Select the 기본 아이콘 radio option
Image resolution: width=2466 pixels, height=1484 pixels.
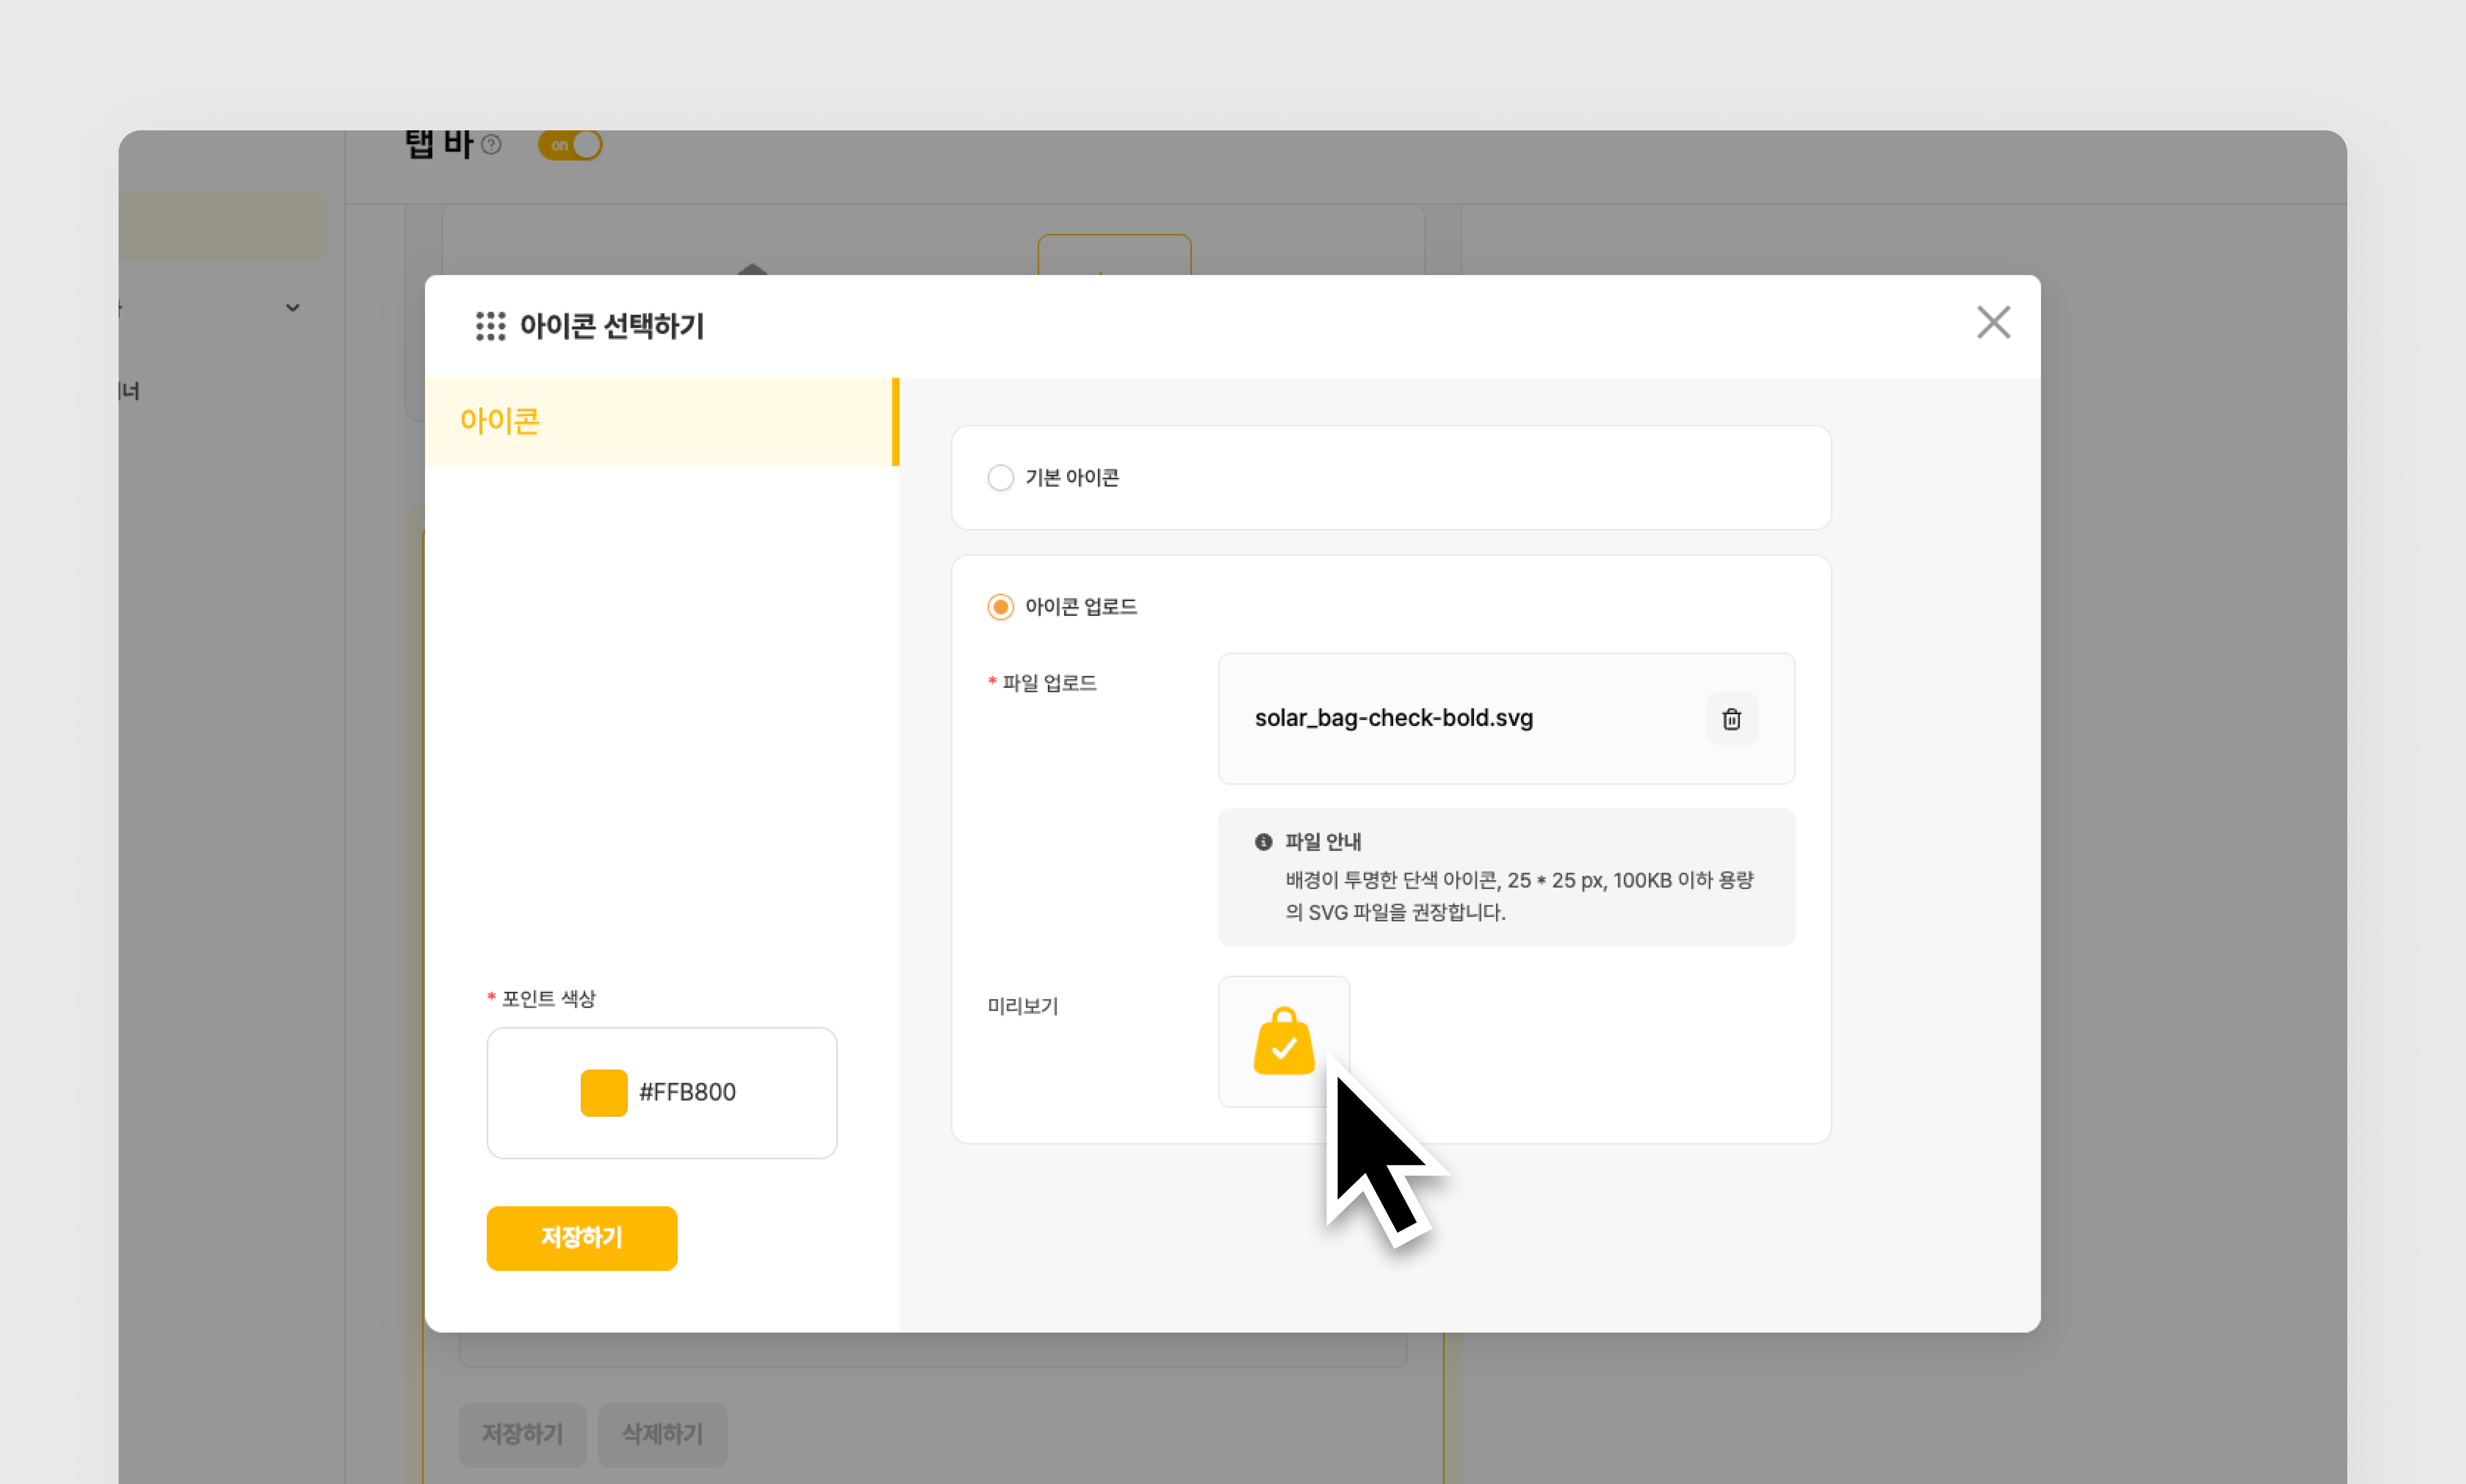[1000, 478]
